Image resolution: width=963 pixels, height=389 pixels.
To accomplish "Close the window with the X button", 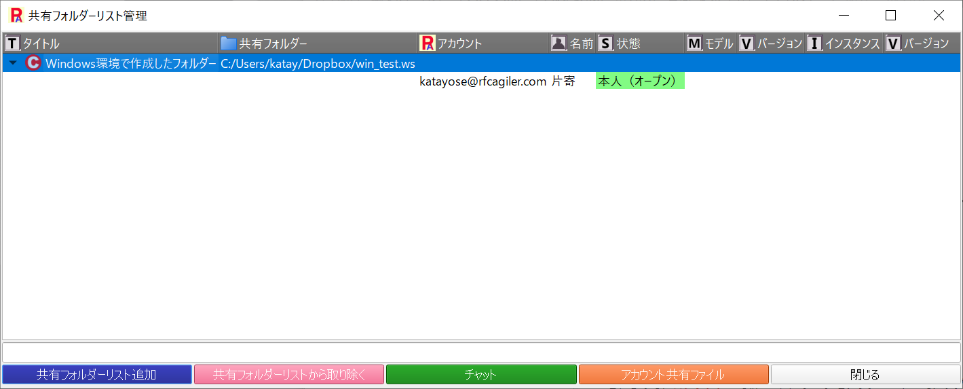I will tap(938, 15).
